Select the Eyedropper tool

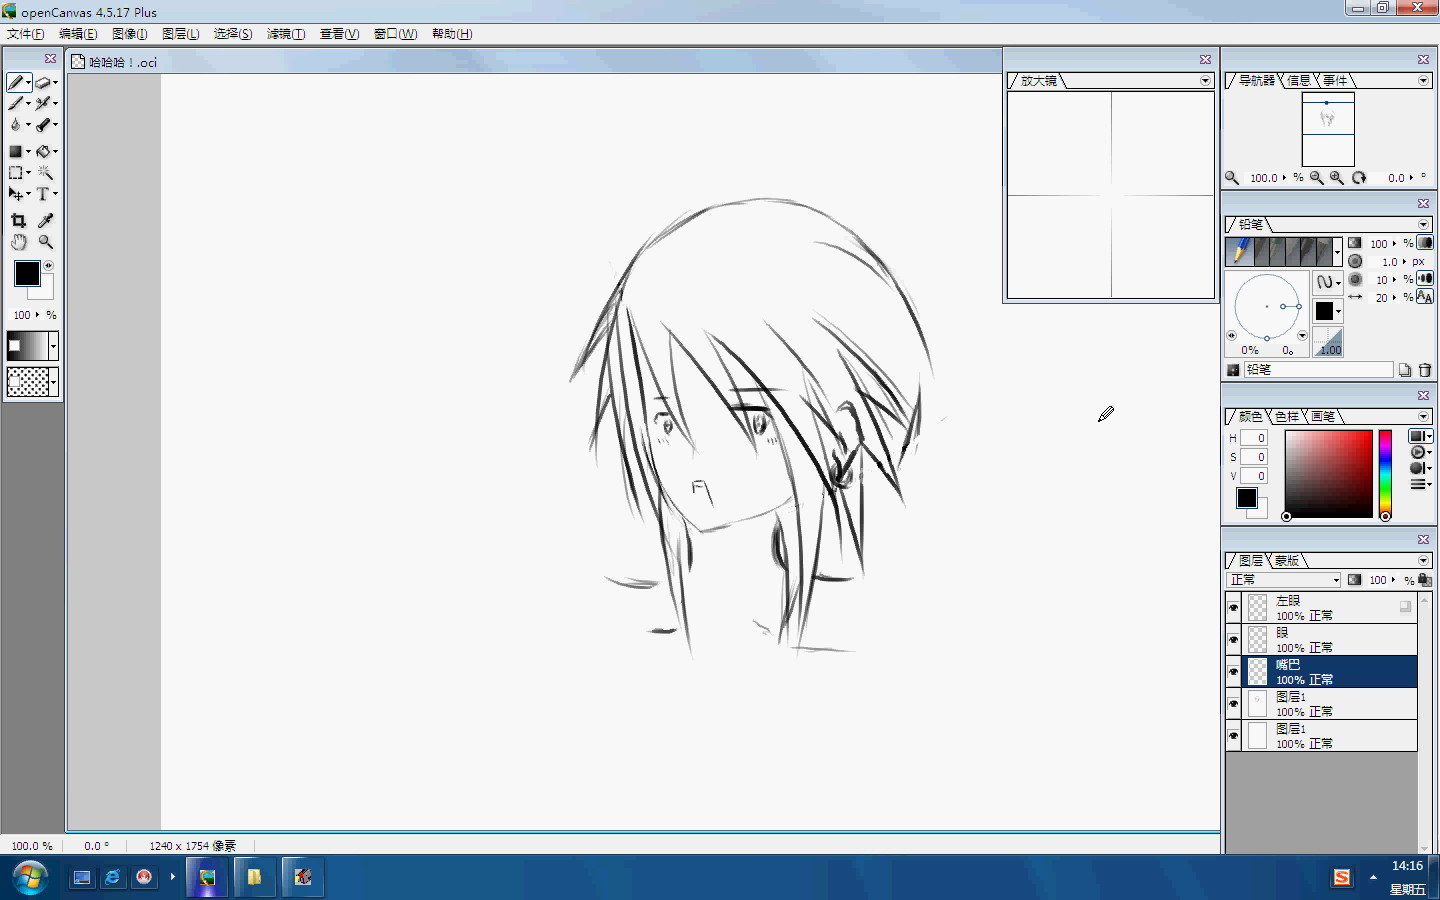(x=45, y=220)
